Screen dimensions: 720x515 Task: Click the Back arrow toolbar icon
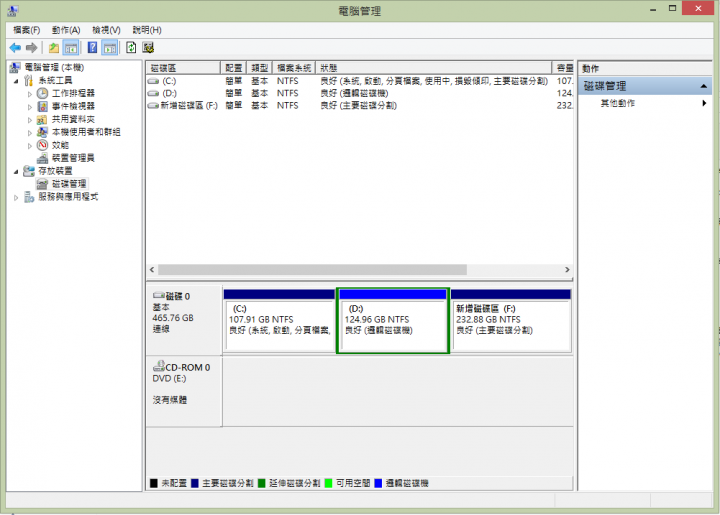click(x=15, y=48)
